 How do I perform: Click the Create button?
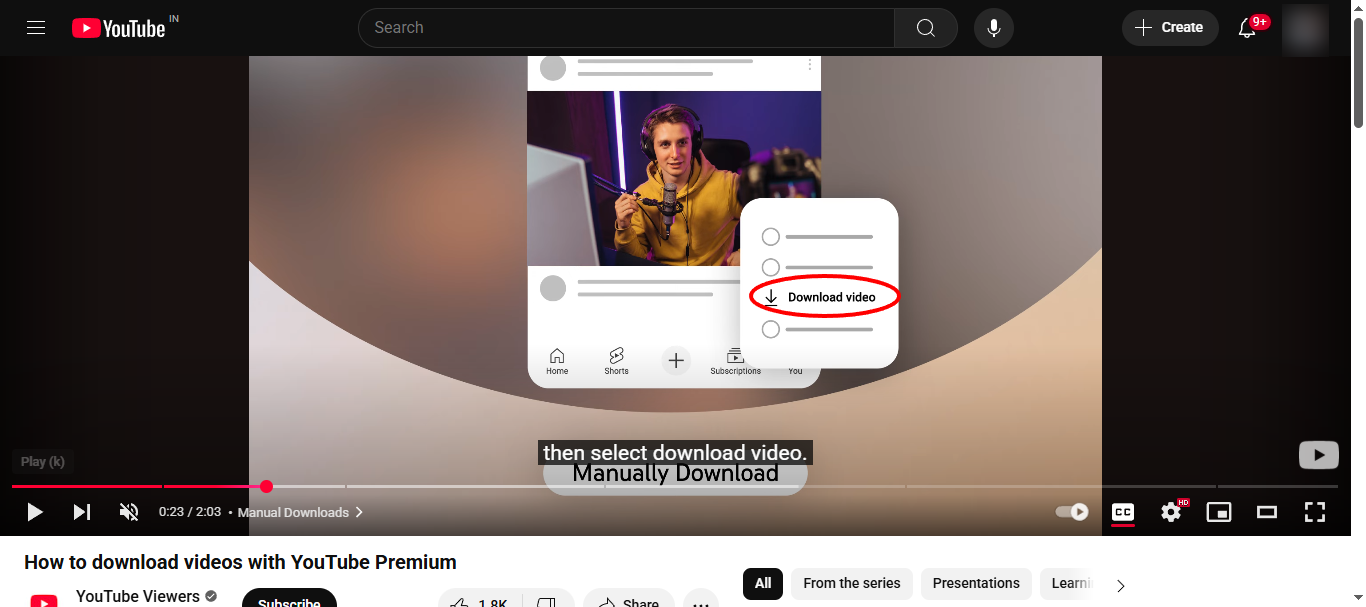coord(1170,28)
